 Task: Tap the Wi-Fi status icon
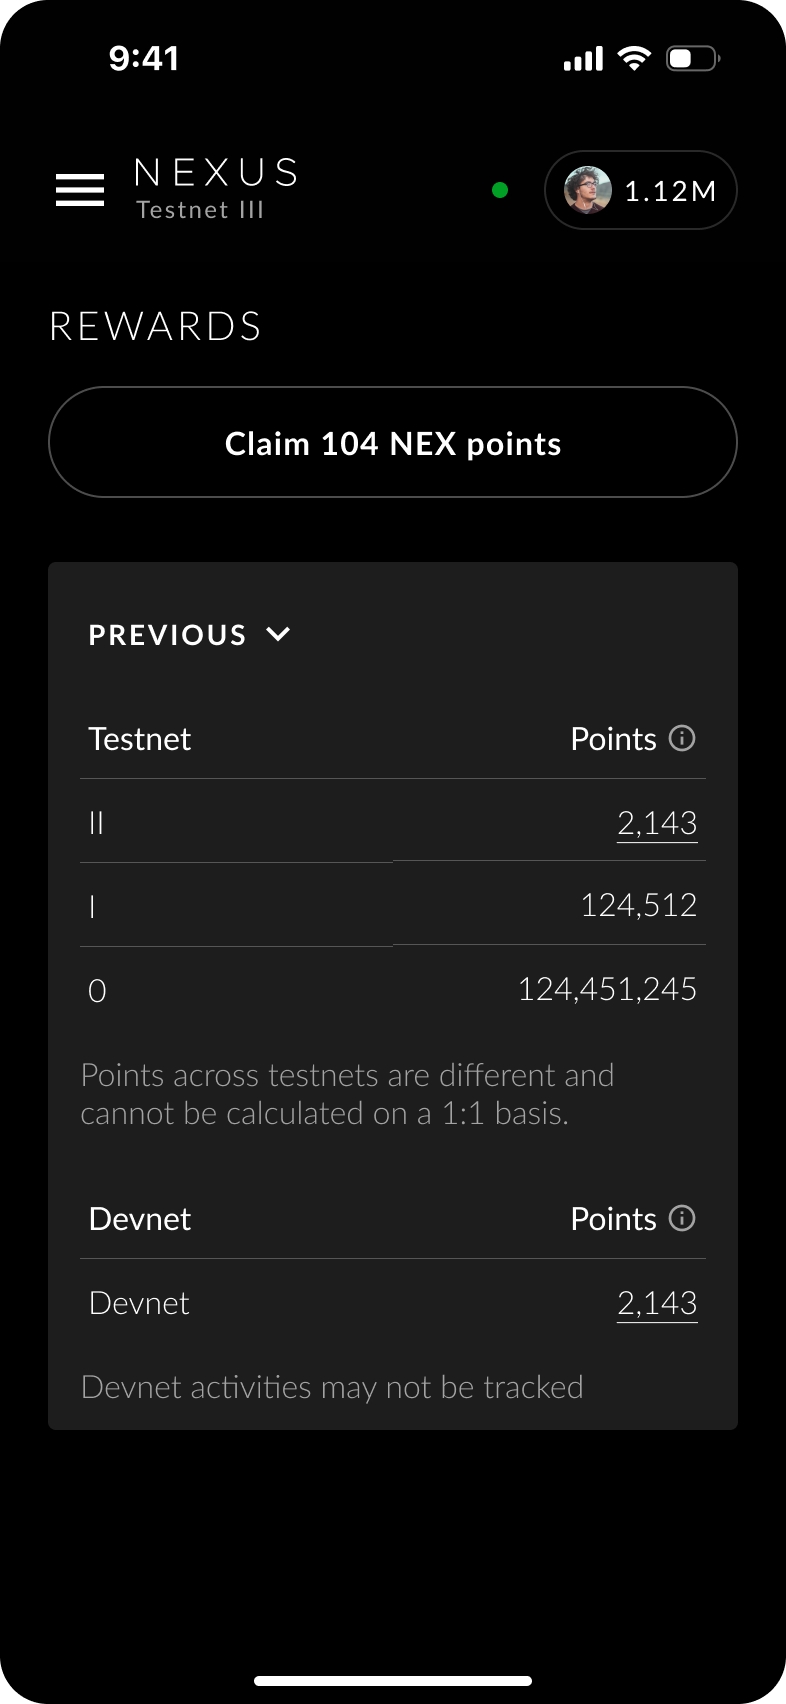click(634, 58)
